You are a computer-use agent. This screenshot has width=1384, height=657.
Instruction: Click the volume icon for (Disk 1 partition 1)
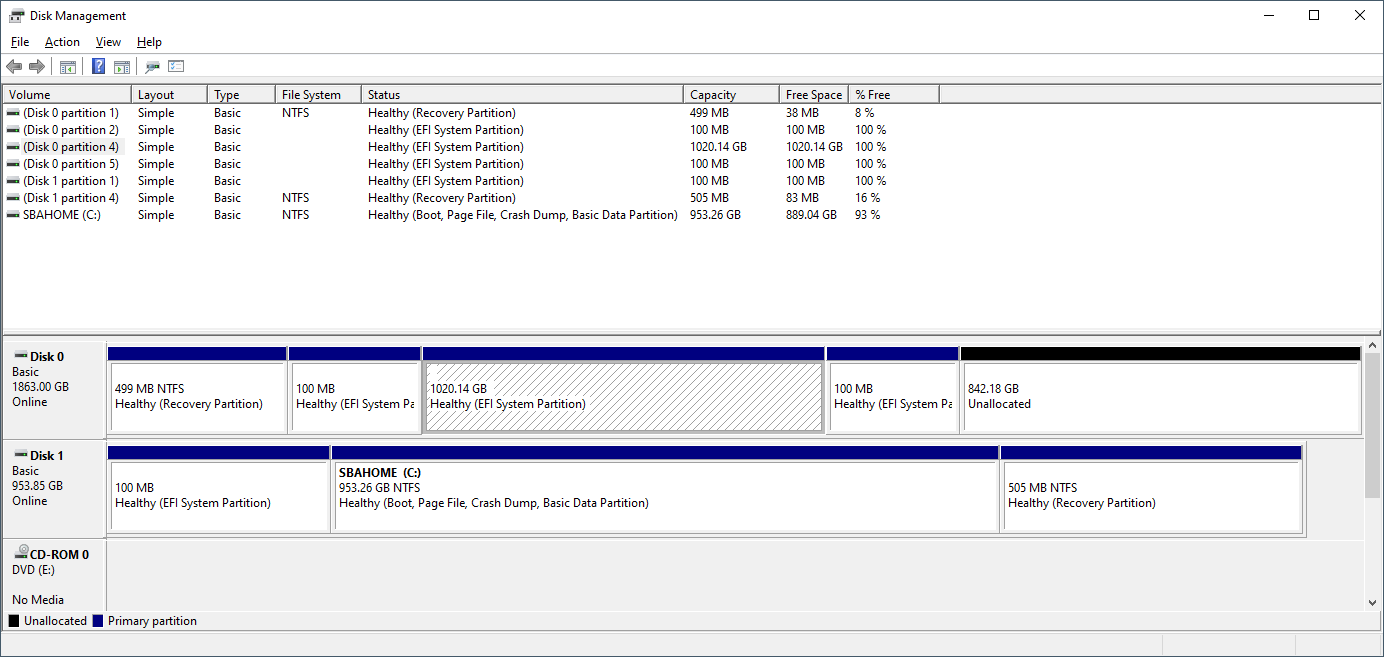13,181
